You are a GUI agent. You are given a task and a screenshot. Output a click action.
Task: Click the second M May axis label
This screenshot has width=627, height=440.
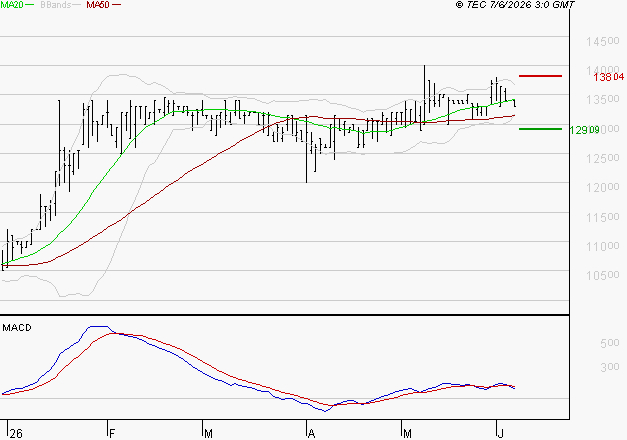(x=407, y=434)
